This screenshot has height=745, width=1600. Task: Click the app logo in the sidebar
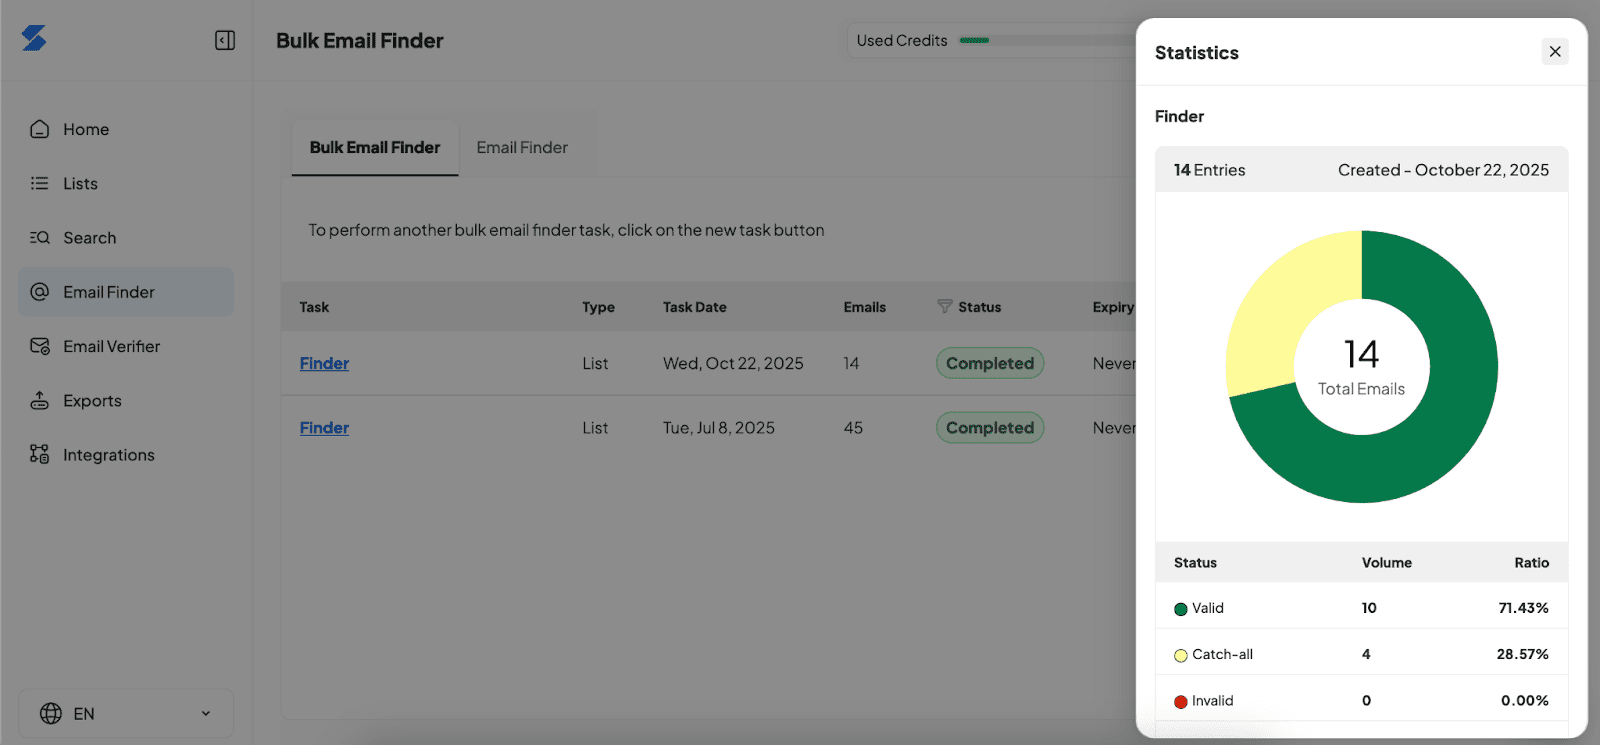tap(34, 39)
